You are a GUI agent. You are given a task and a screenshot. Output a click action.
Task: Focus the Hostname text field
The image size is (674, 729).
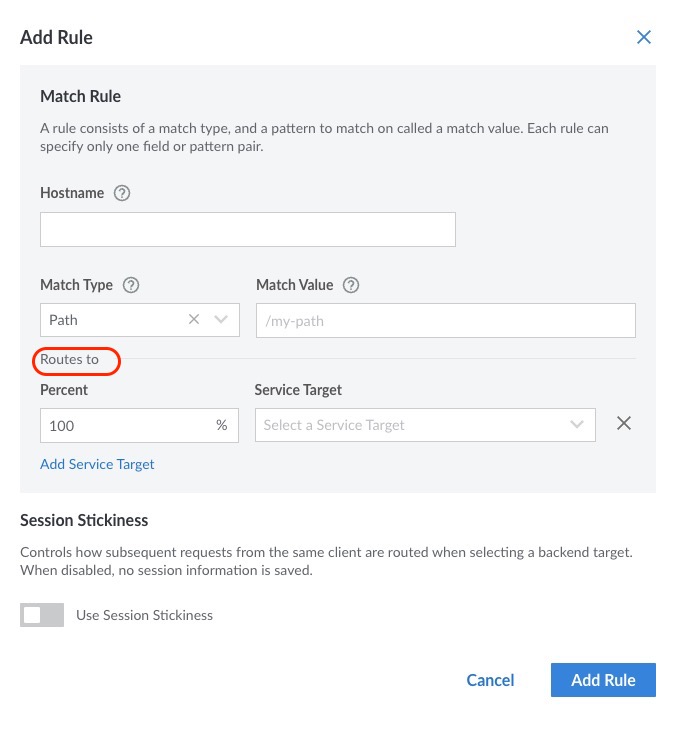(x=247, y=229)
